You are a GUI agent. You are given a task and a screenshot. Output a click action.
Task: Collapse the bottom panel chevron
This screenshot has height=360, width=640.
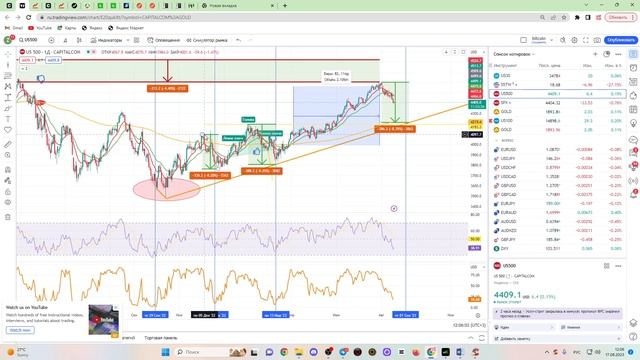(471, 338)
